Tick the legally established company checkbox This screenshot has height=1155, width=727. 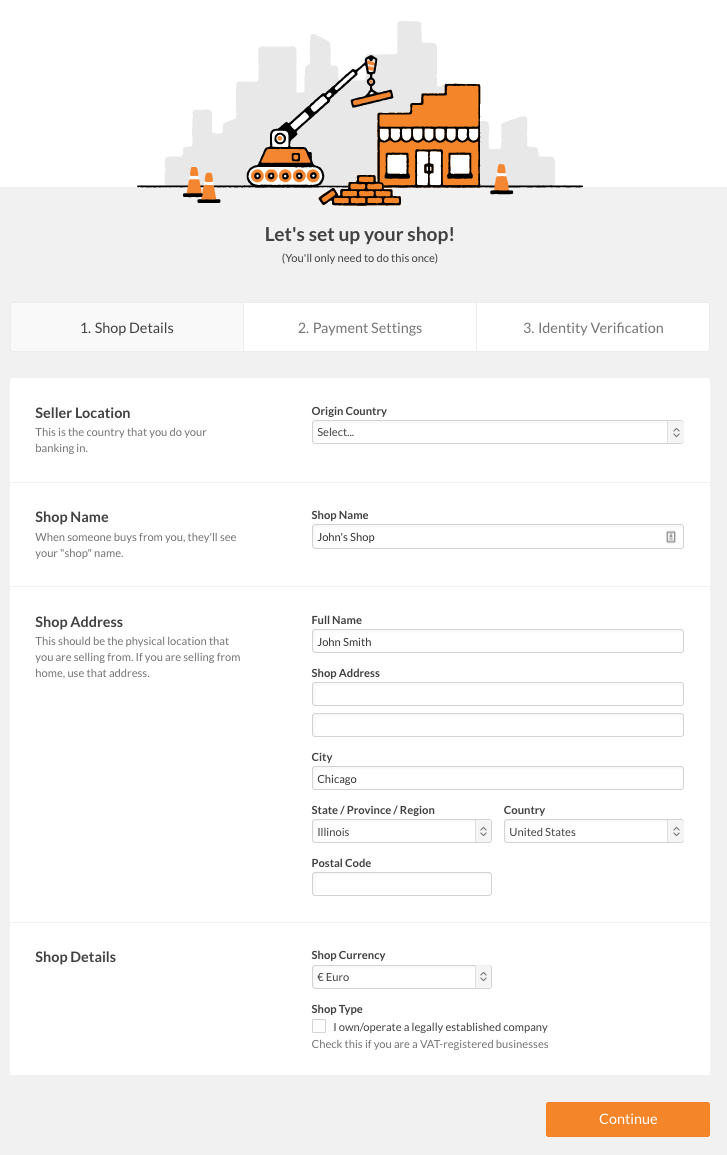pos(319,1026)
